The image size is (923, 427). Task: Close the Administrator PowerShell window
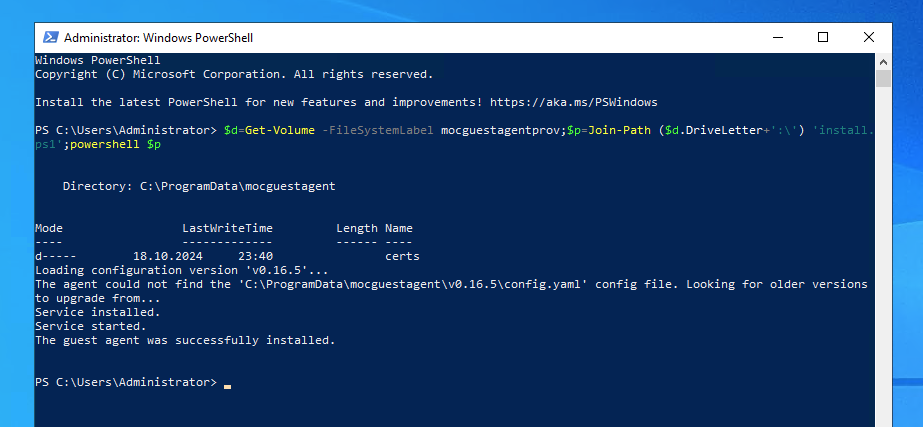(868, 38)
